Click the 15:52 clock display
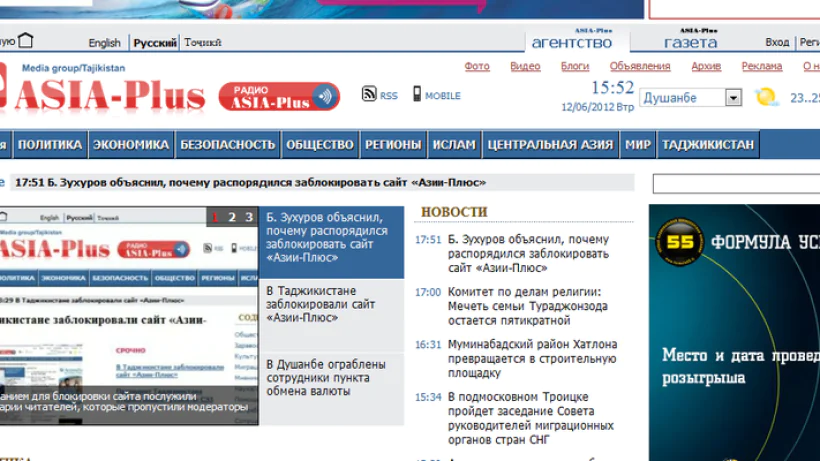Screen dimensions: 820x461 (x=612, y=87)
